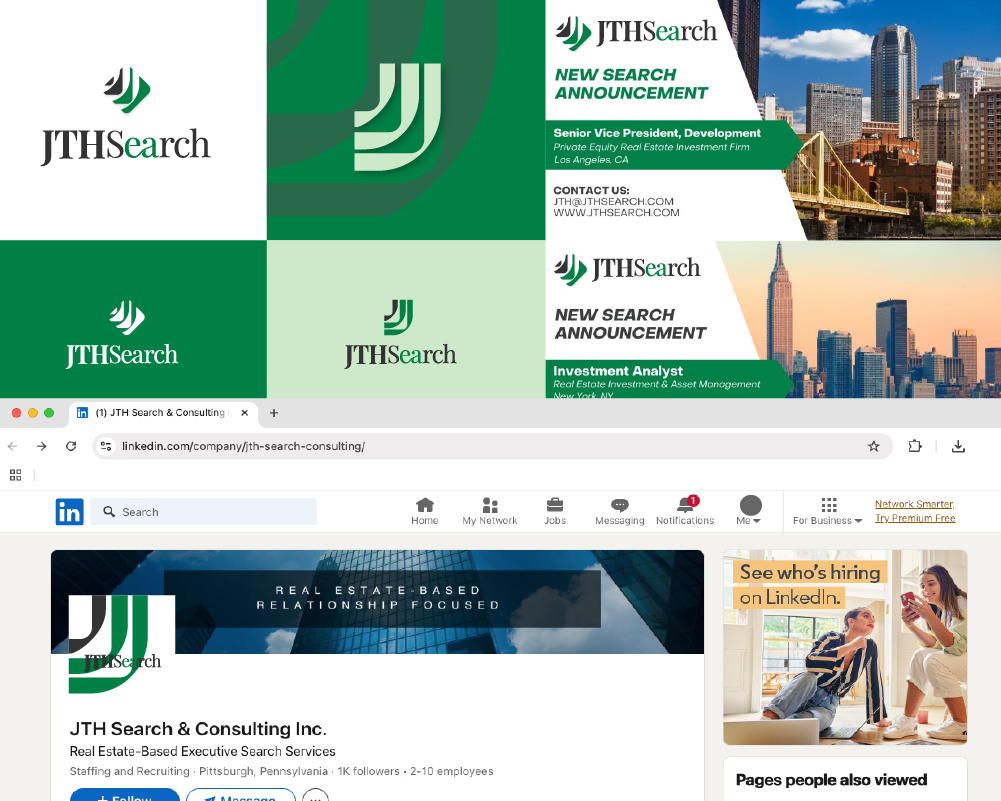Click the company name heading
Viewport: 1001px width, 801px height.
pos(198,728)
